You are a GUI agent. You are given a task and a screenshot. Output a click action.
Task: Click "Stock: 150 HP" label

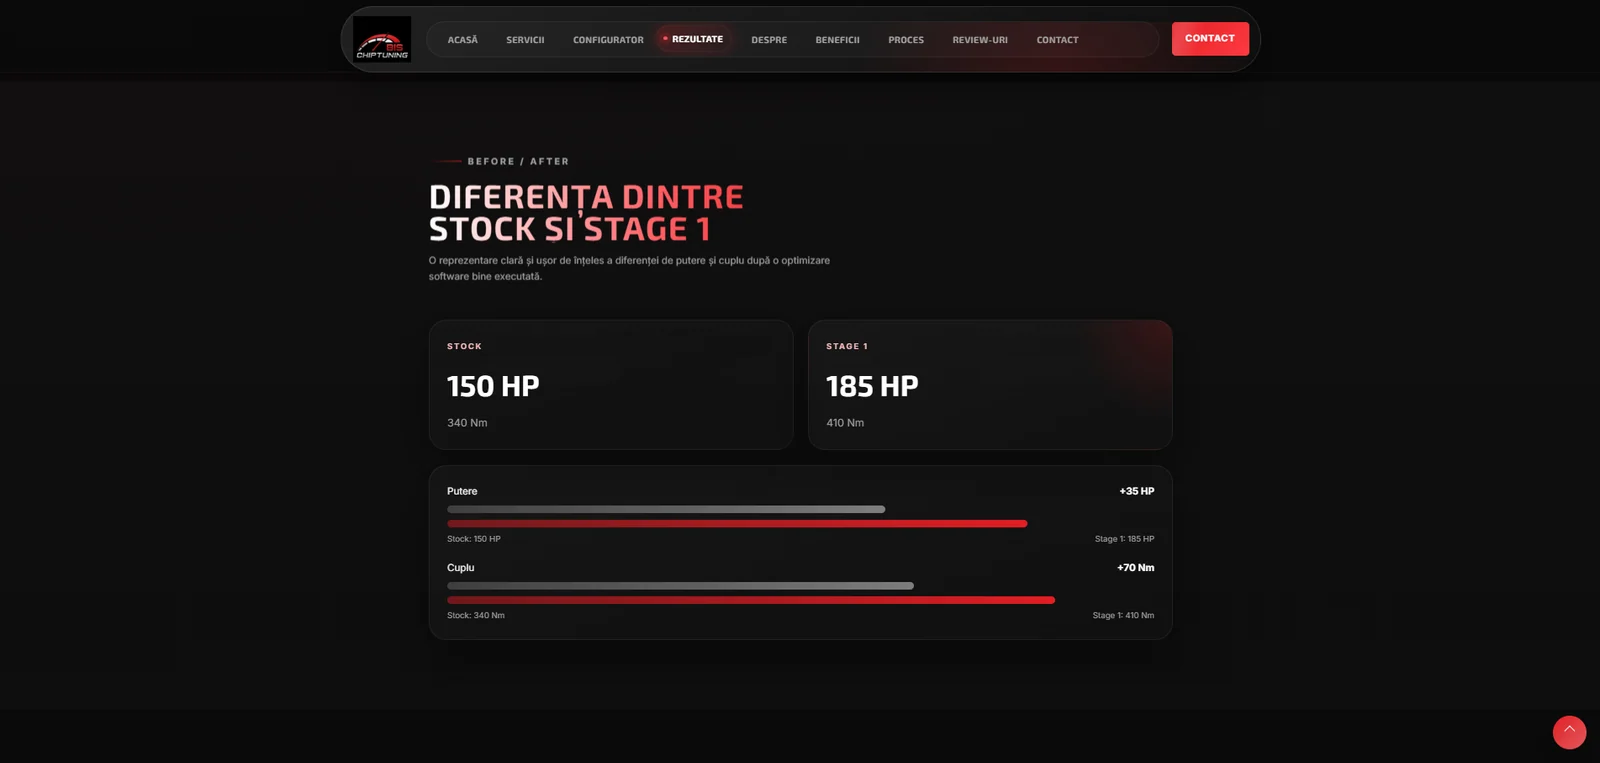[474, 539]
